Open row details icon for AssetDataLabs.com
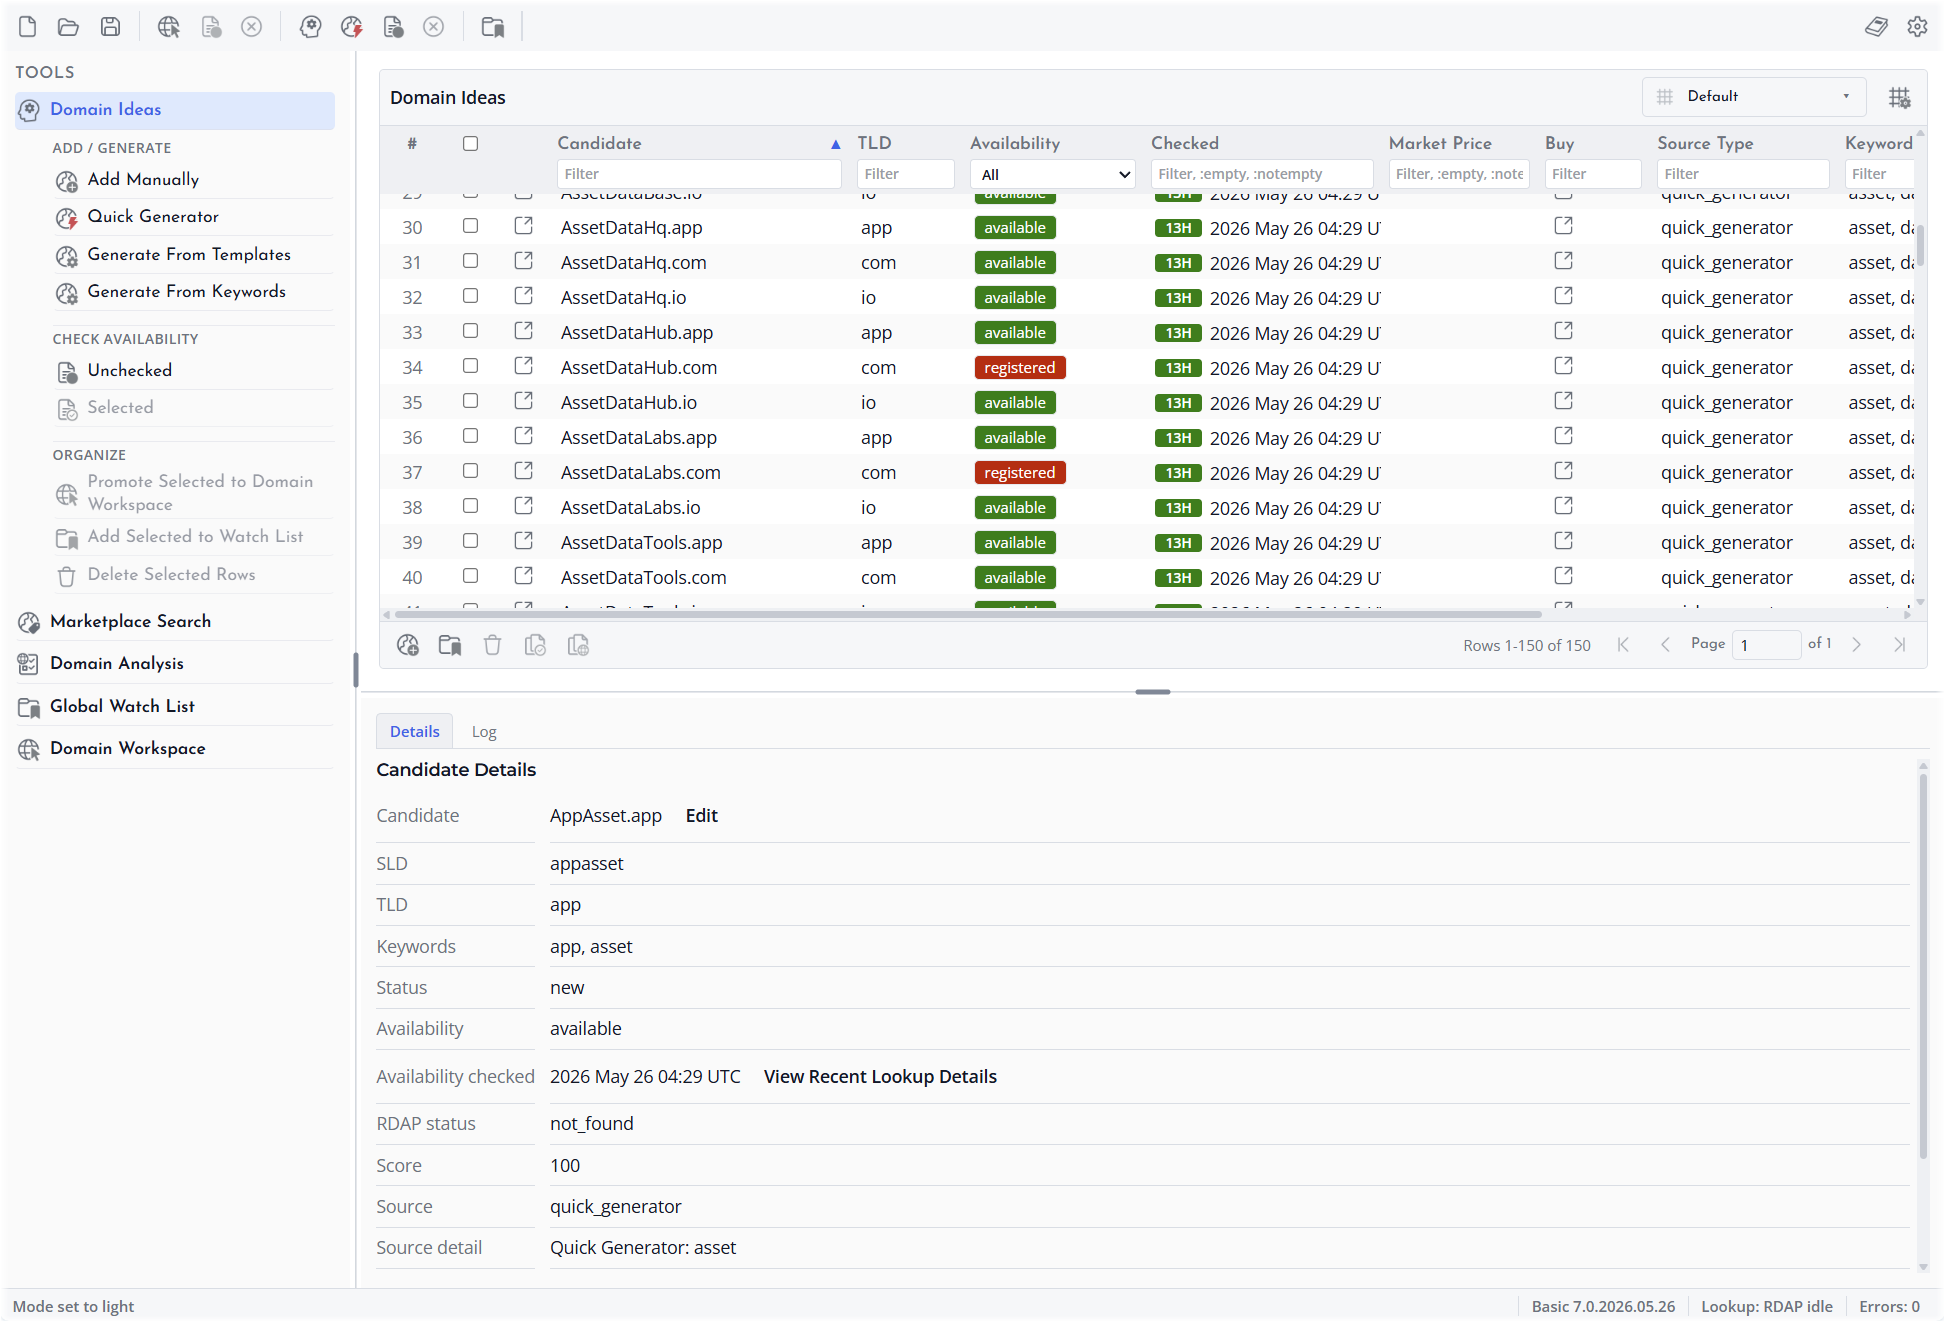The width and height of the screenshot is (1945, 1322). (523, 471)
